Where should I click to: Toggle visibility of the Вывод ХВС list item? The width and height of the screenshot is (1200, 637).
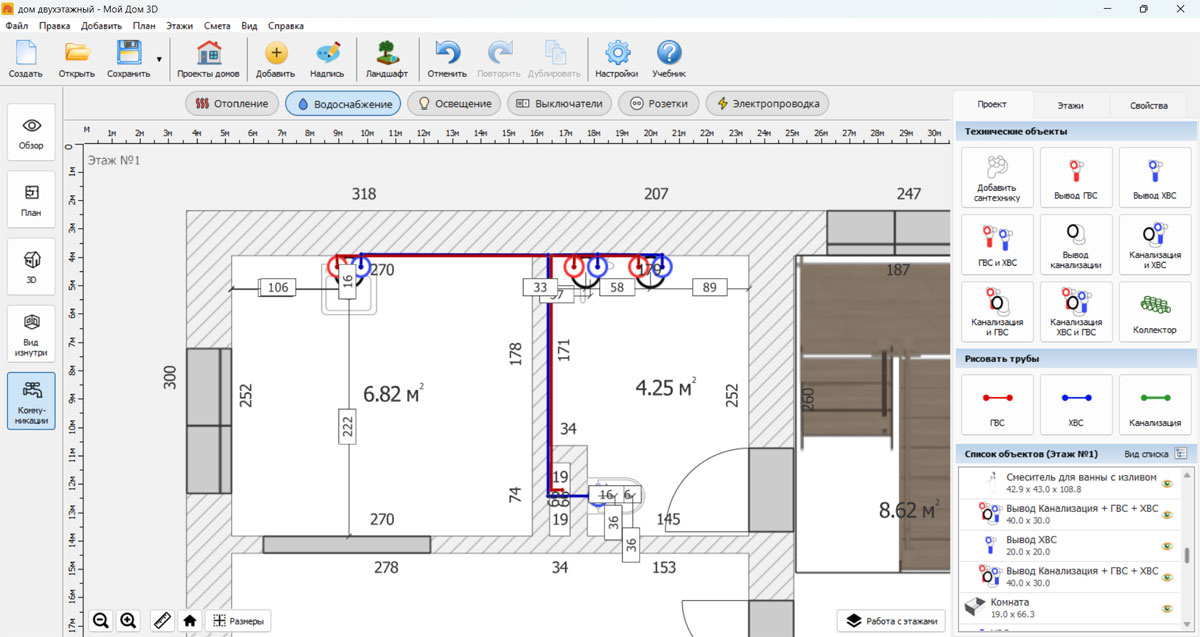(x=1166, y=546)
